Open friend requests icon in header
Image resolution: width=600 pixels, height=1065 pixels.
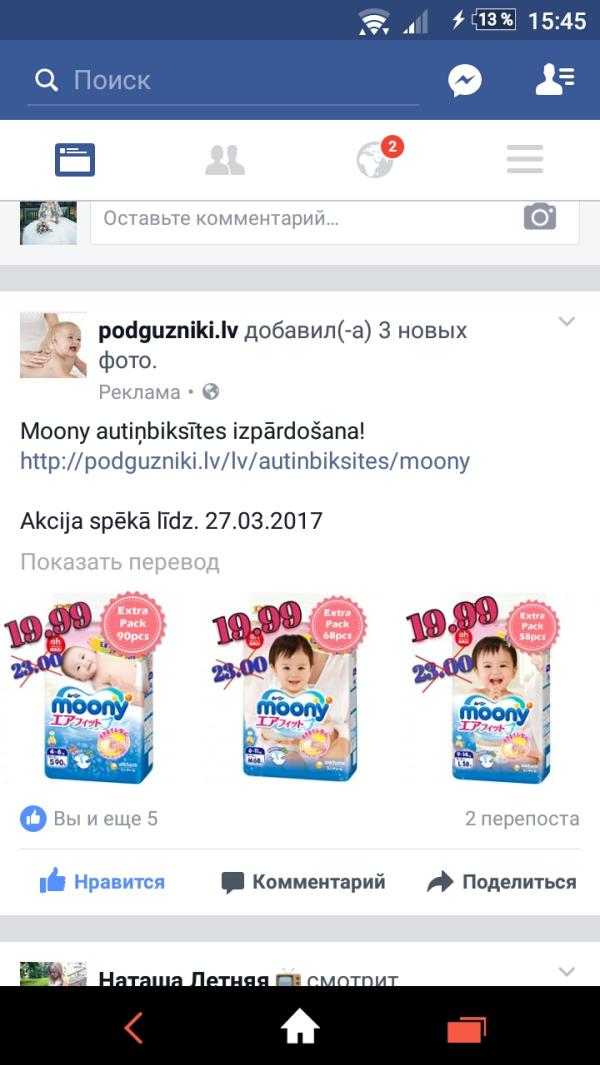pos(554,80)
